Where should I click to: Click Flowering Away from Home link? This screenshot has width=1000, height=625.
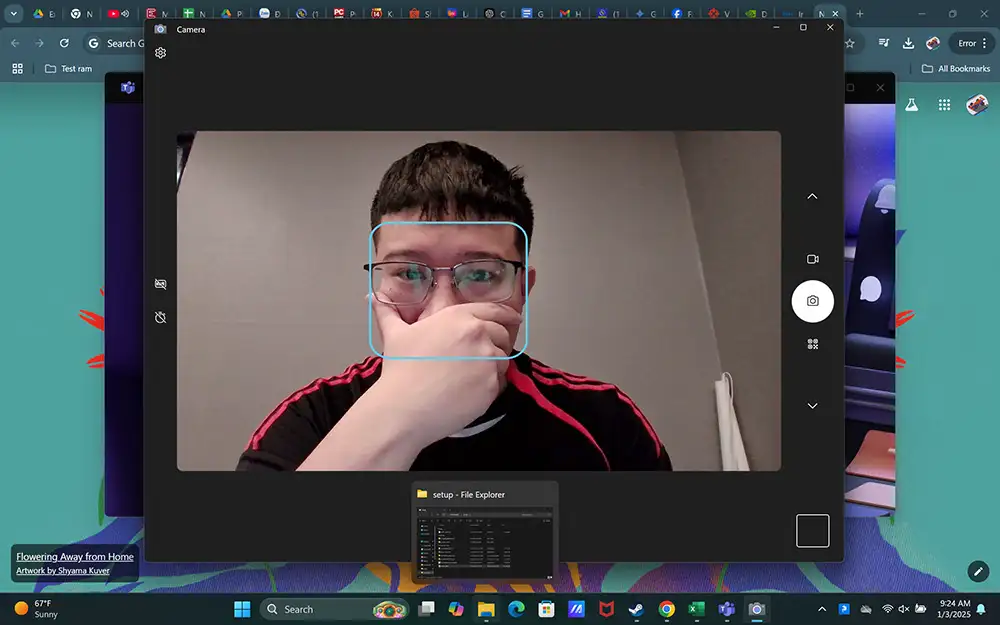click(x=75, y=557)
